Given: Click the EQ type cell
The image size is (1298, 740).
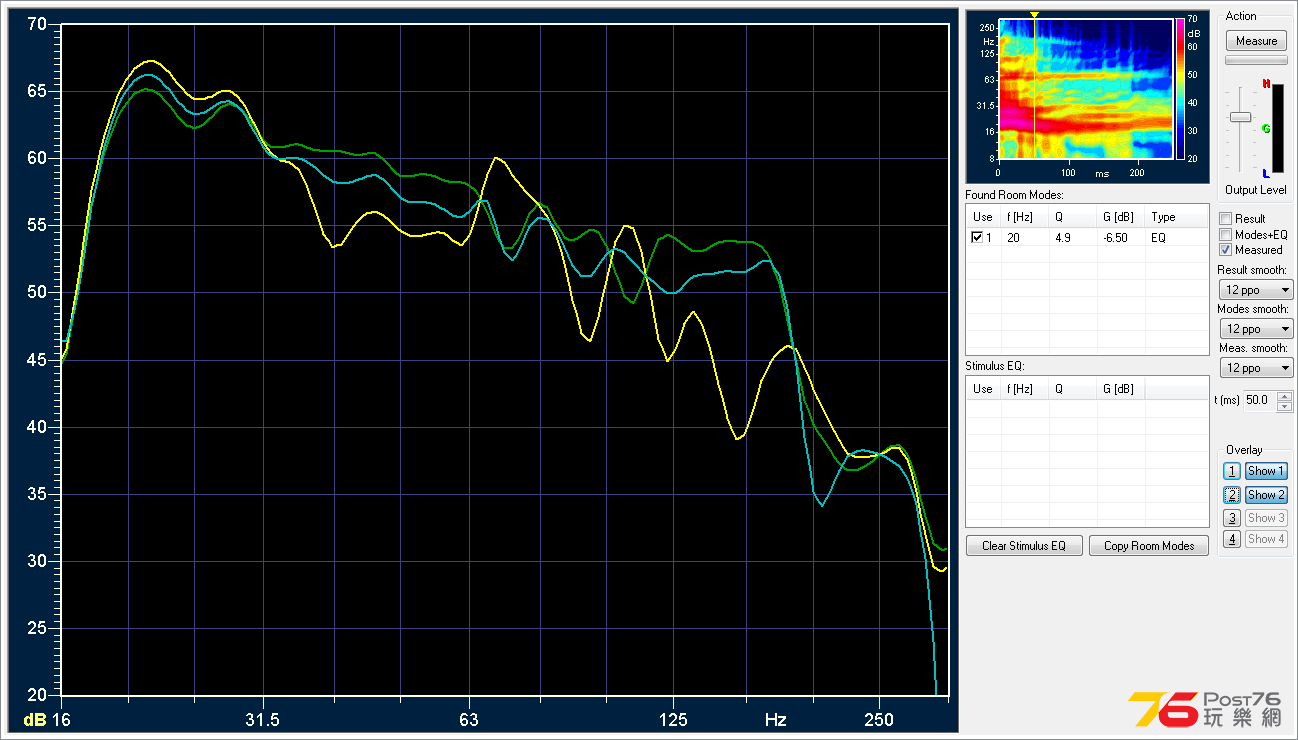Looking at the screenshot, I should point(1176,238).
